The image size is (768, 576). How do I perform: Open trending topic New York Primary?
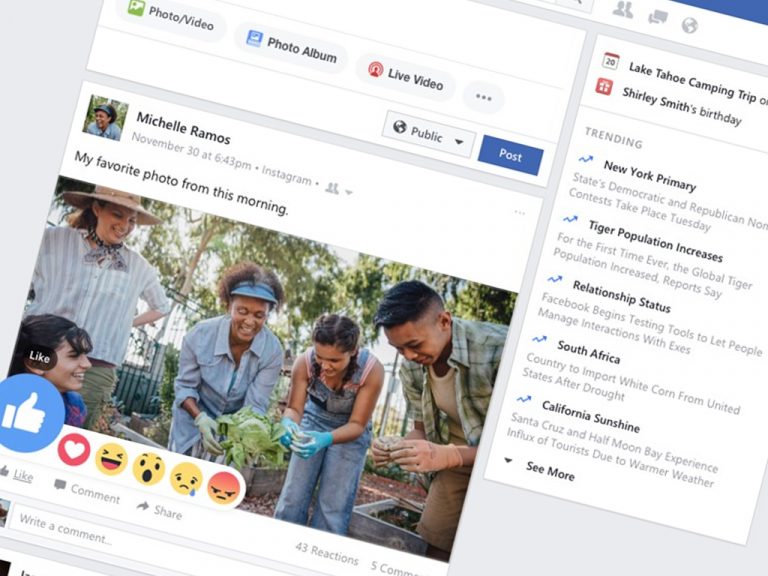pos(649,175)
